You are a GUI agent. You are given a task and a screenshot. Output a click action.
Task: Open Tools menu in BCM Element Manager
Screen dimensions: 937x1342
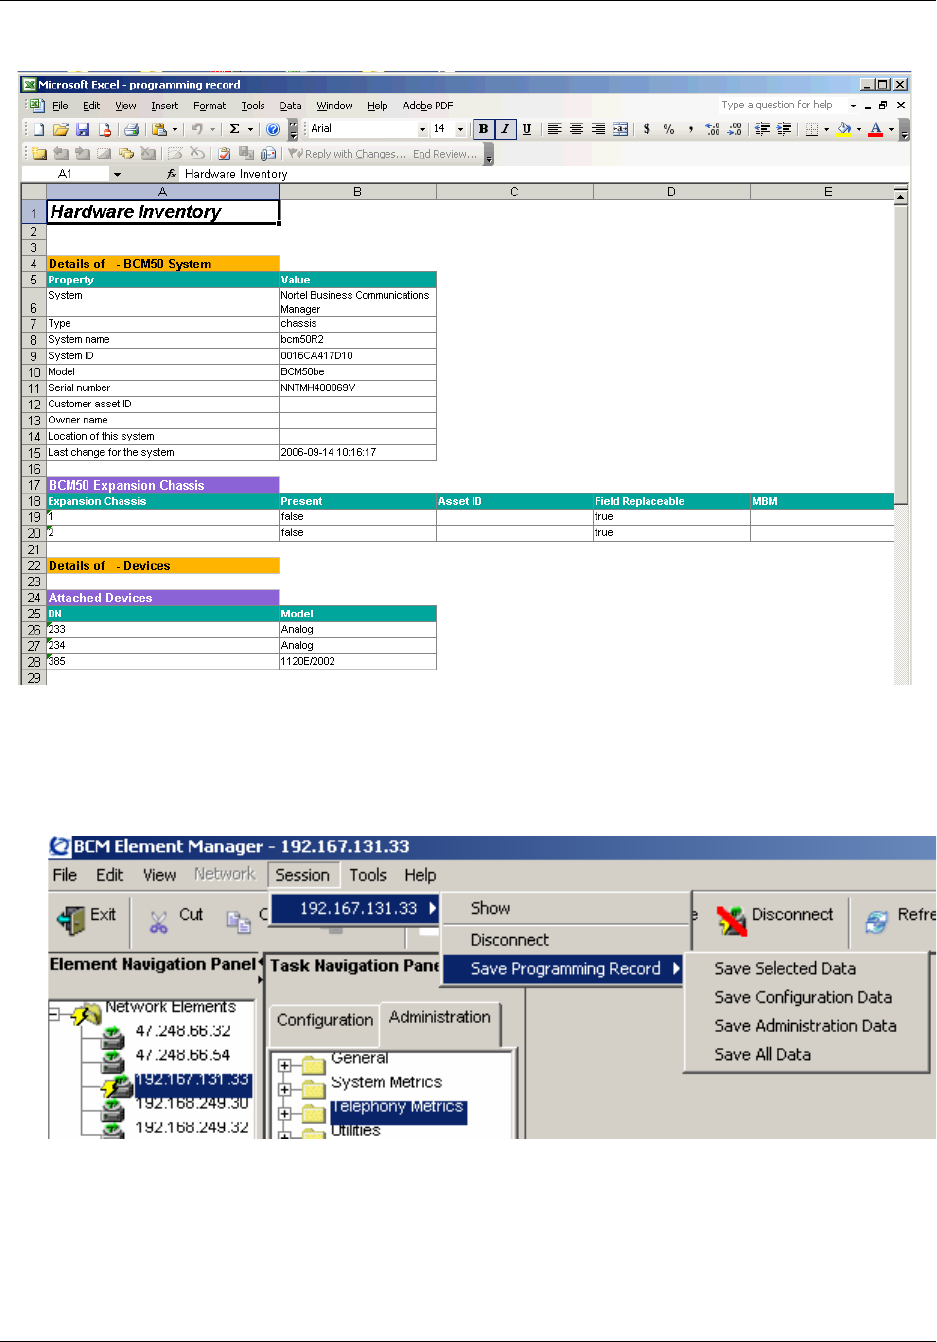(368, 875)
